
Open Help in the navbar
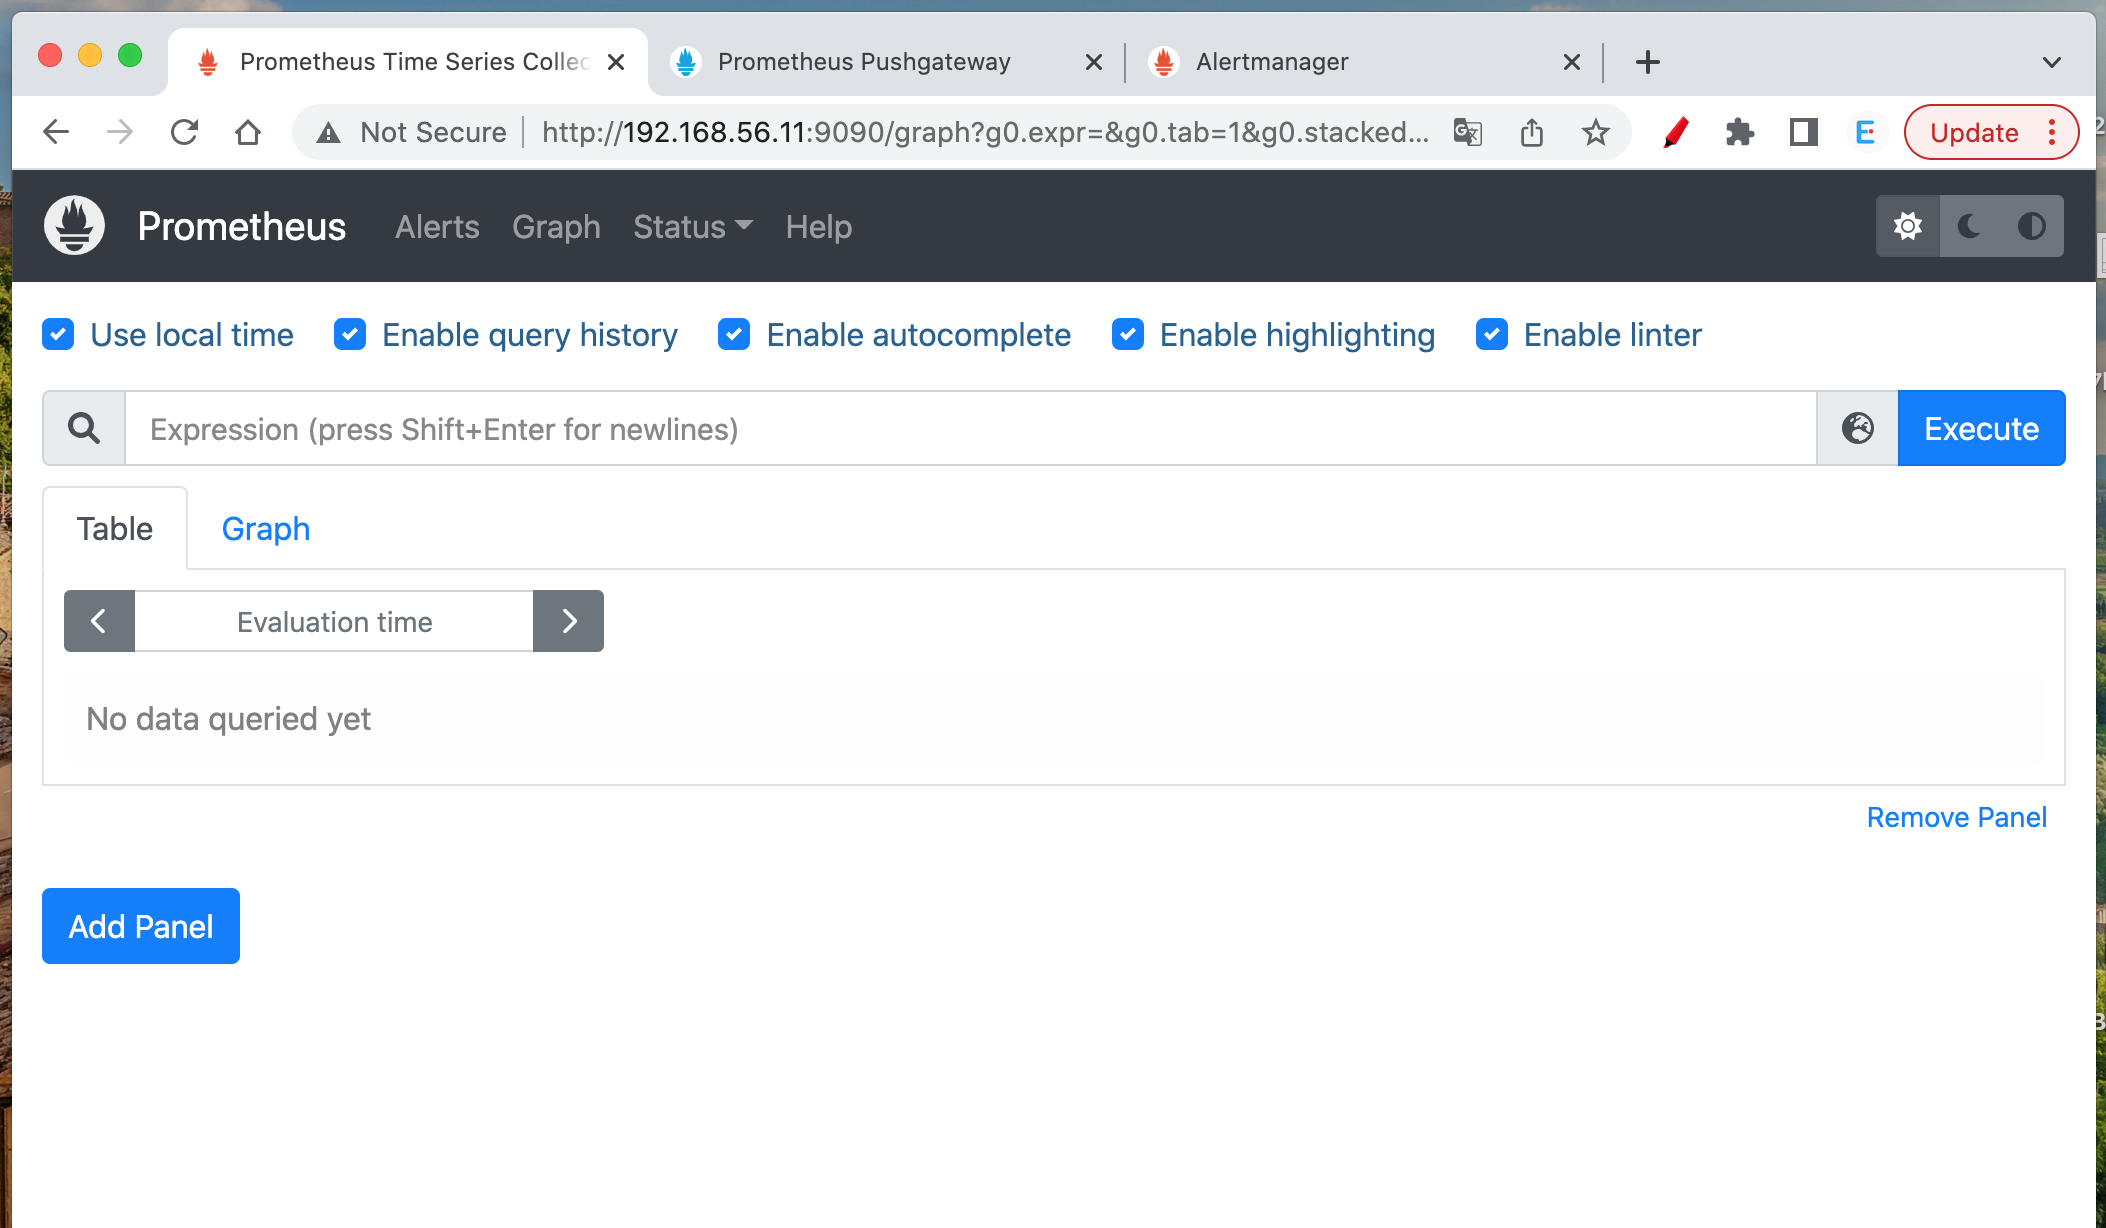pyautogui.click(x=819, y=227)
